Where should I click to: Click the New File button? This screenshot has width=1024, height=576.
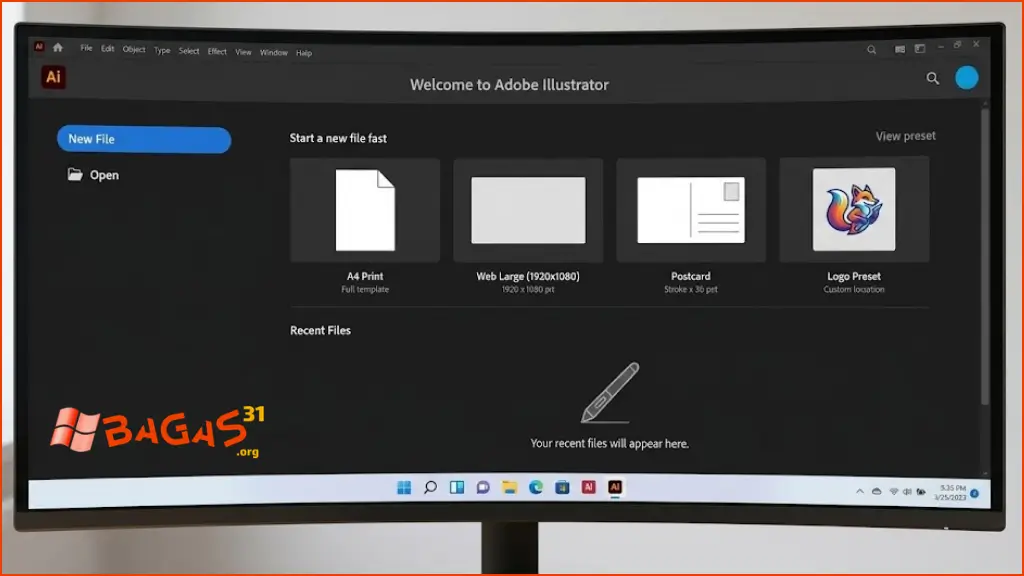coord(144,140)
